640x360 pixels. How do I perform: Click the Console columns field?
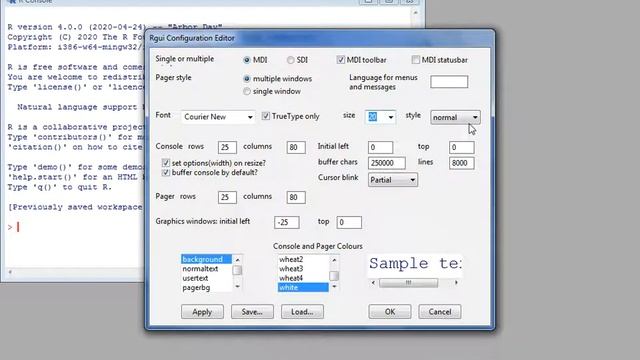tap(296, 147)
